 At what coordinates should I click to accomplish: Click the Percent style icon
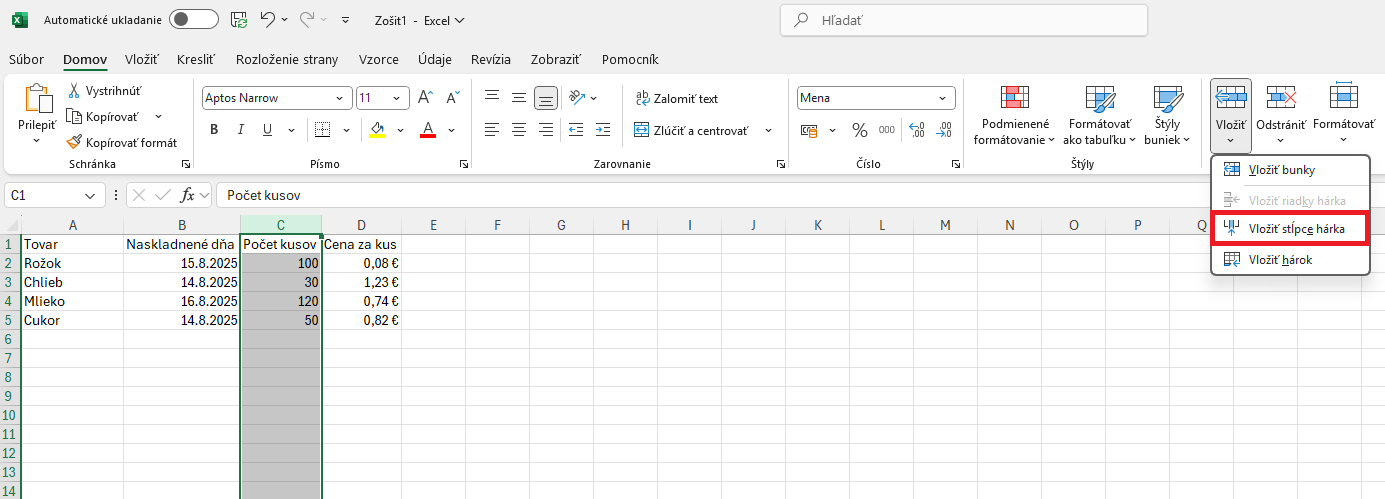860,130
